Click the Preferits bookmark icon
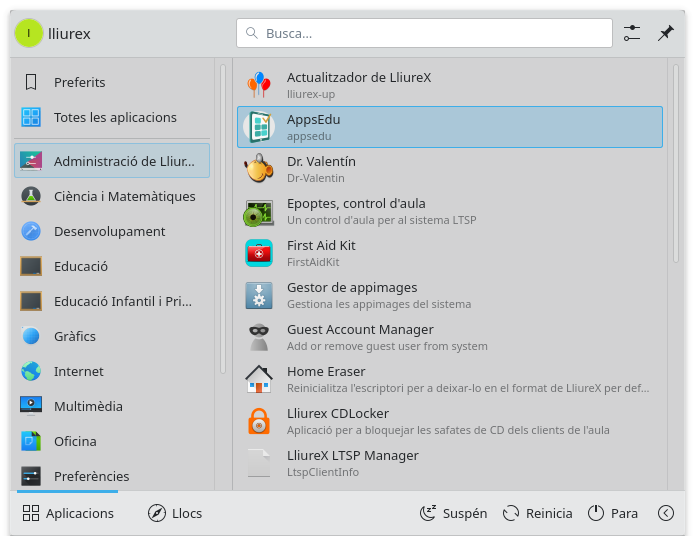The width and height of the screenshot is (695, 536). (31, 82)
